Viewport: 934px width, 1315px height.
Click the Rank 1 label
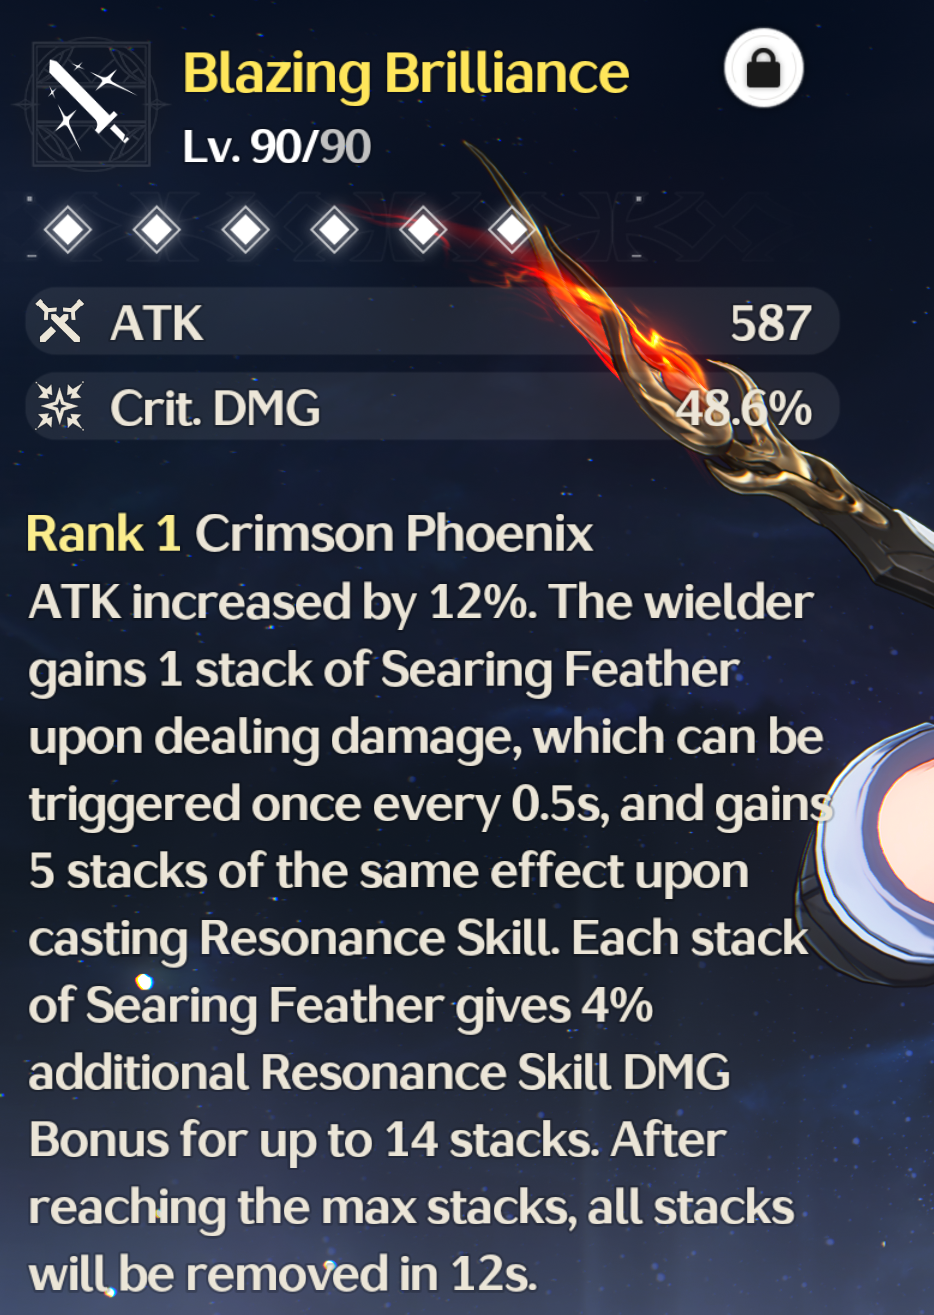coord(104,534)
